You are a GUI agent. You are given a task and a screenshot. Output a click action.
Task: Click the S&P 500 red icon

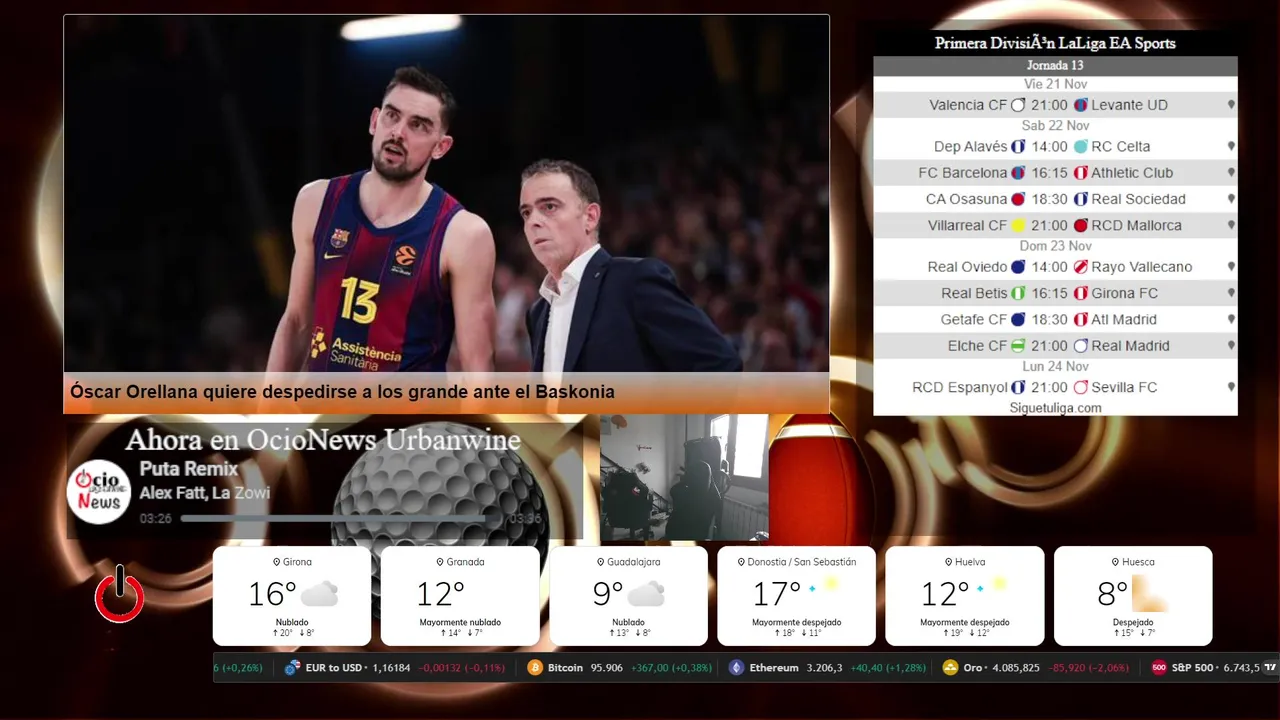tap(1159, 668)
